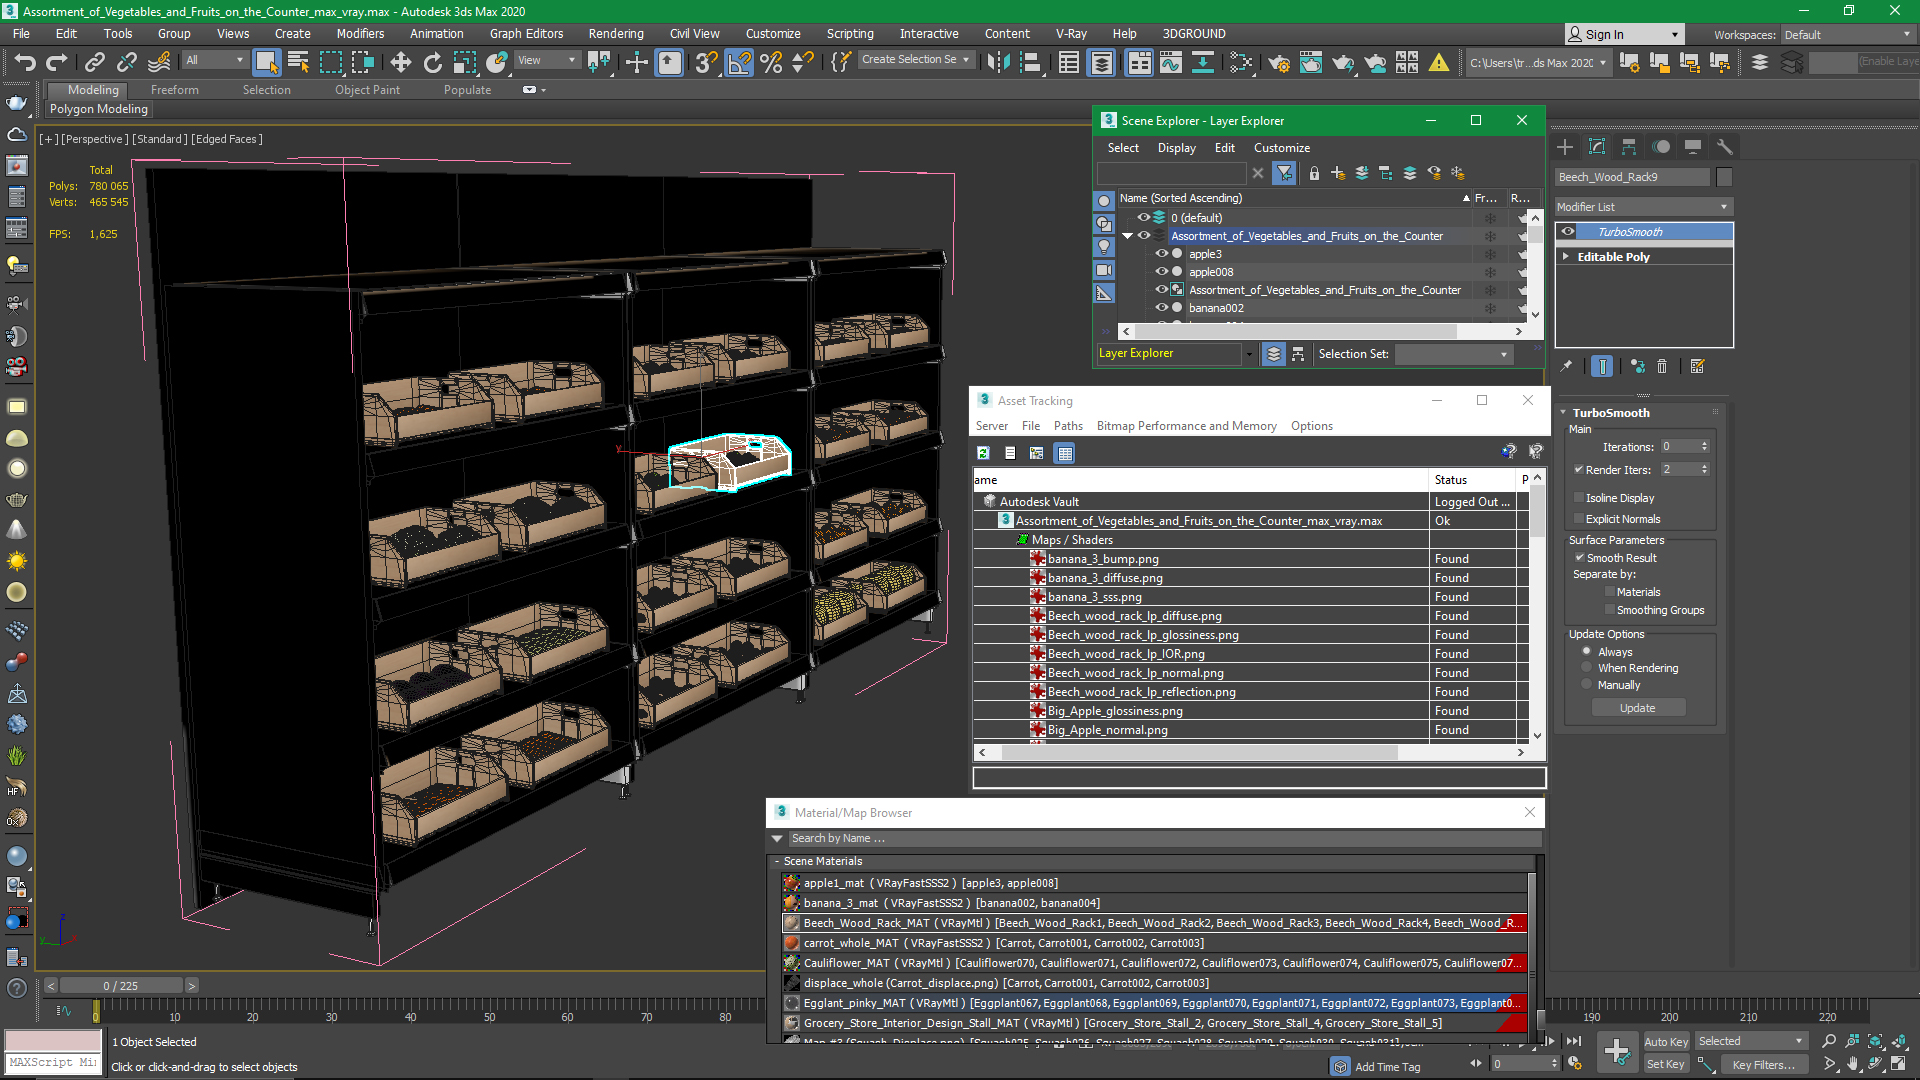Click the Undo arrow icon
Viewport: 1920px width, 1080px height.
(x=25, y=63)
